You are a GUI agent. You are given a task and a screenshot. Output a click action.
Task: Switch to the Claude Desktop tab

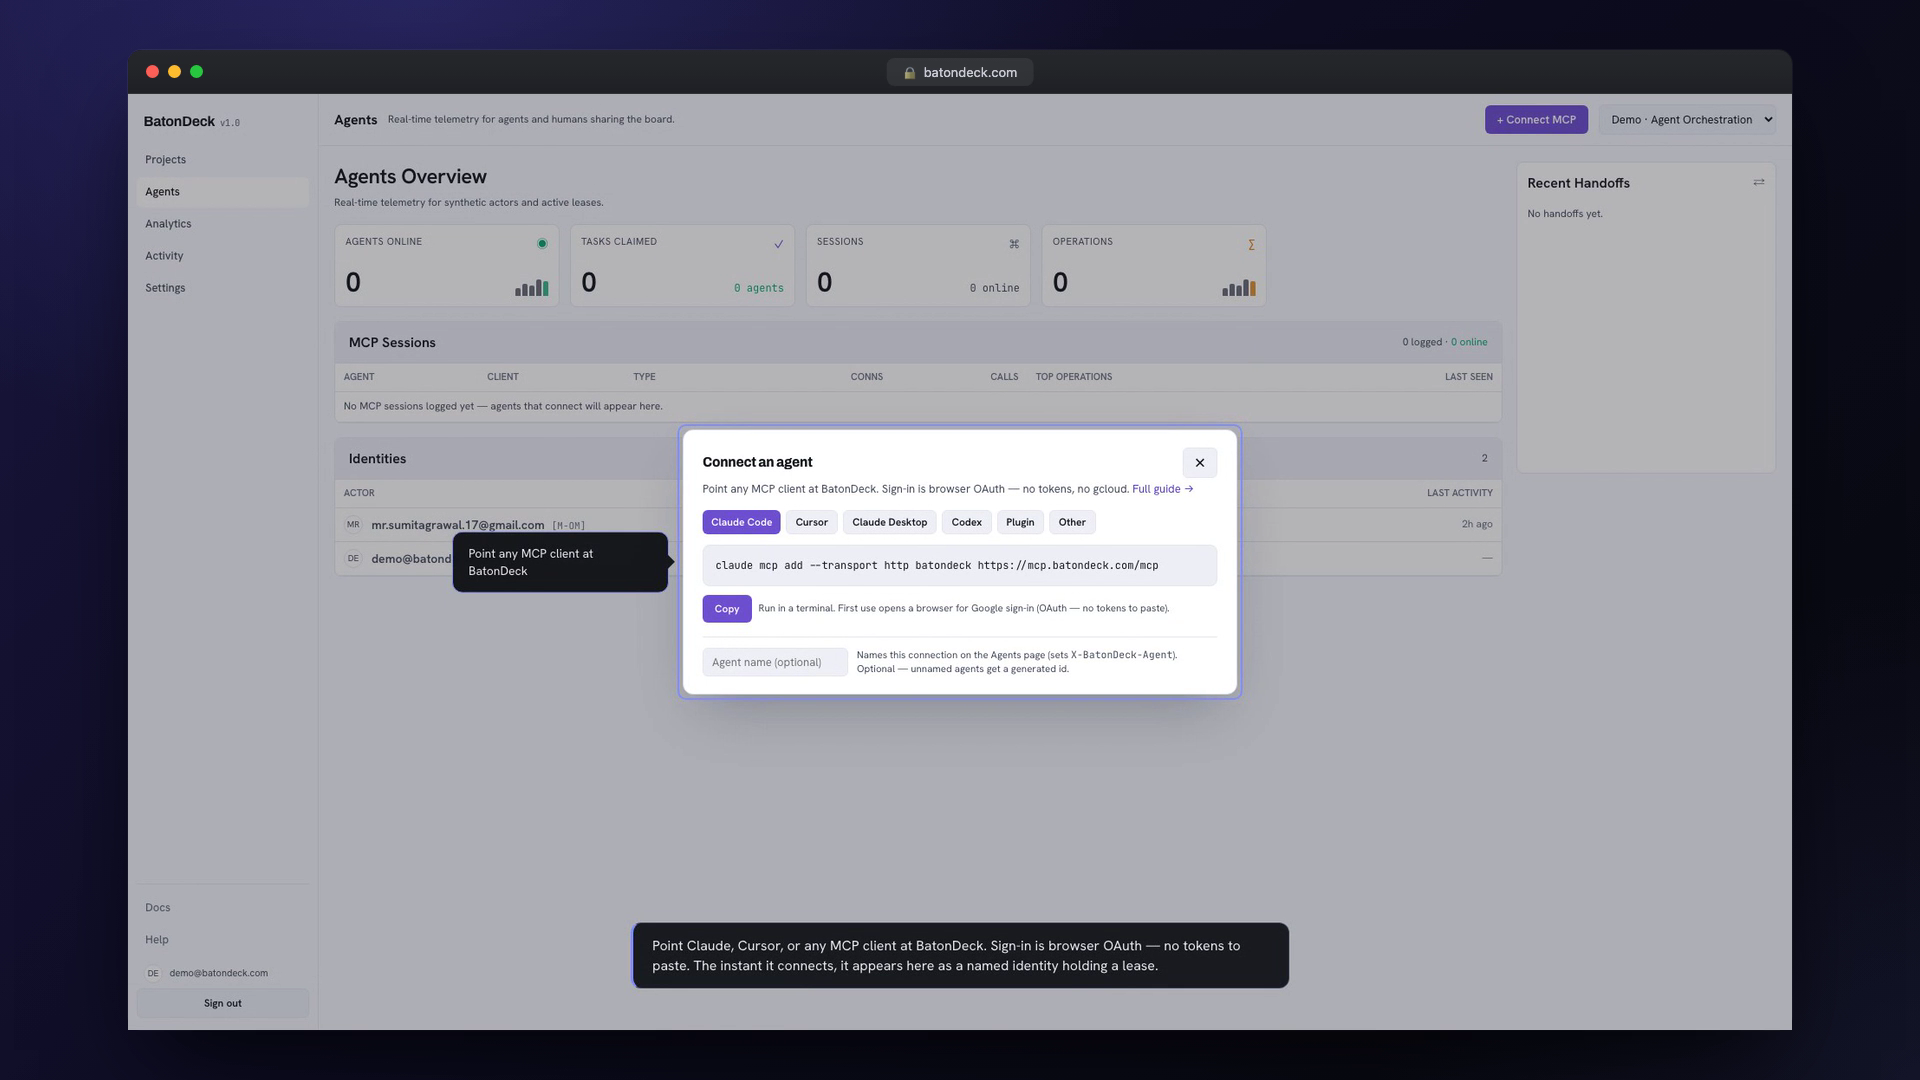[x=889, y=522]
